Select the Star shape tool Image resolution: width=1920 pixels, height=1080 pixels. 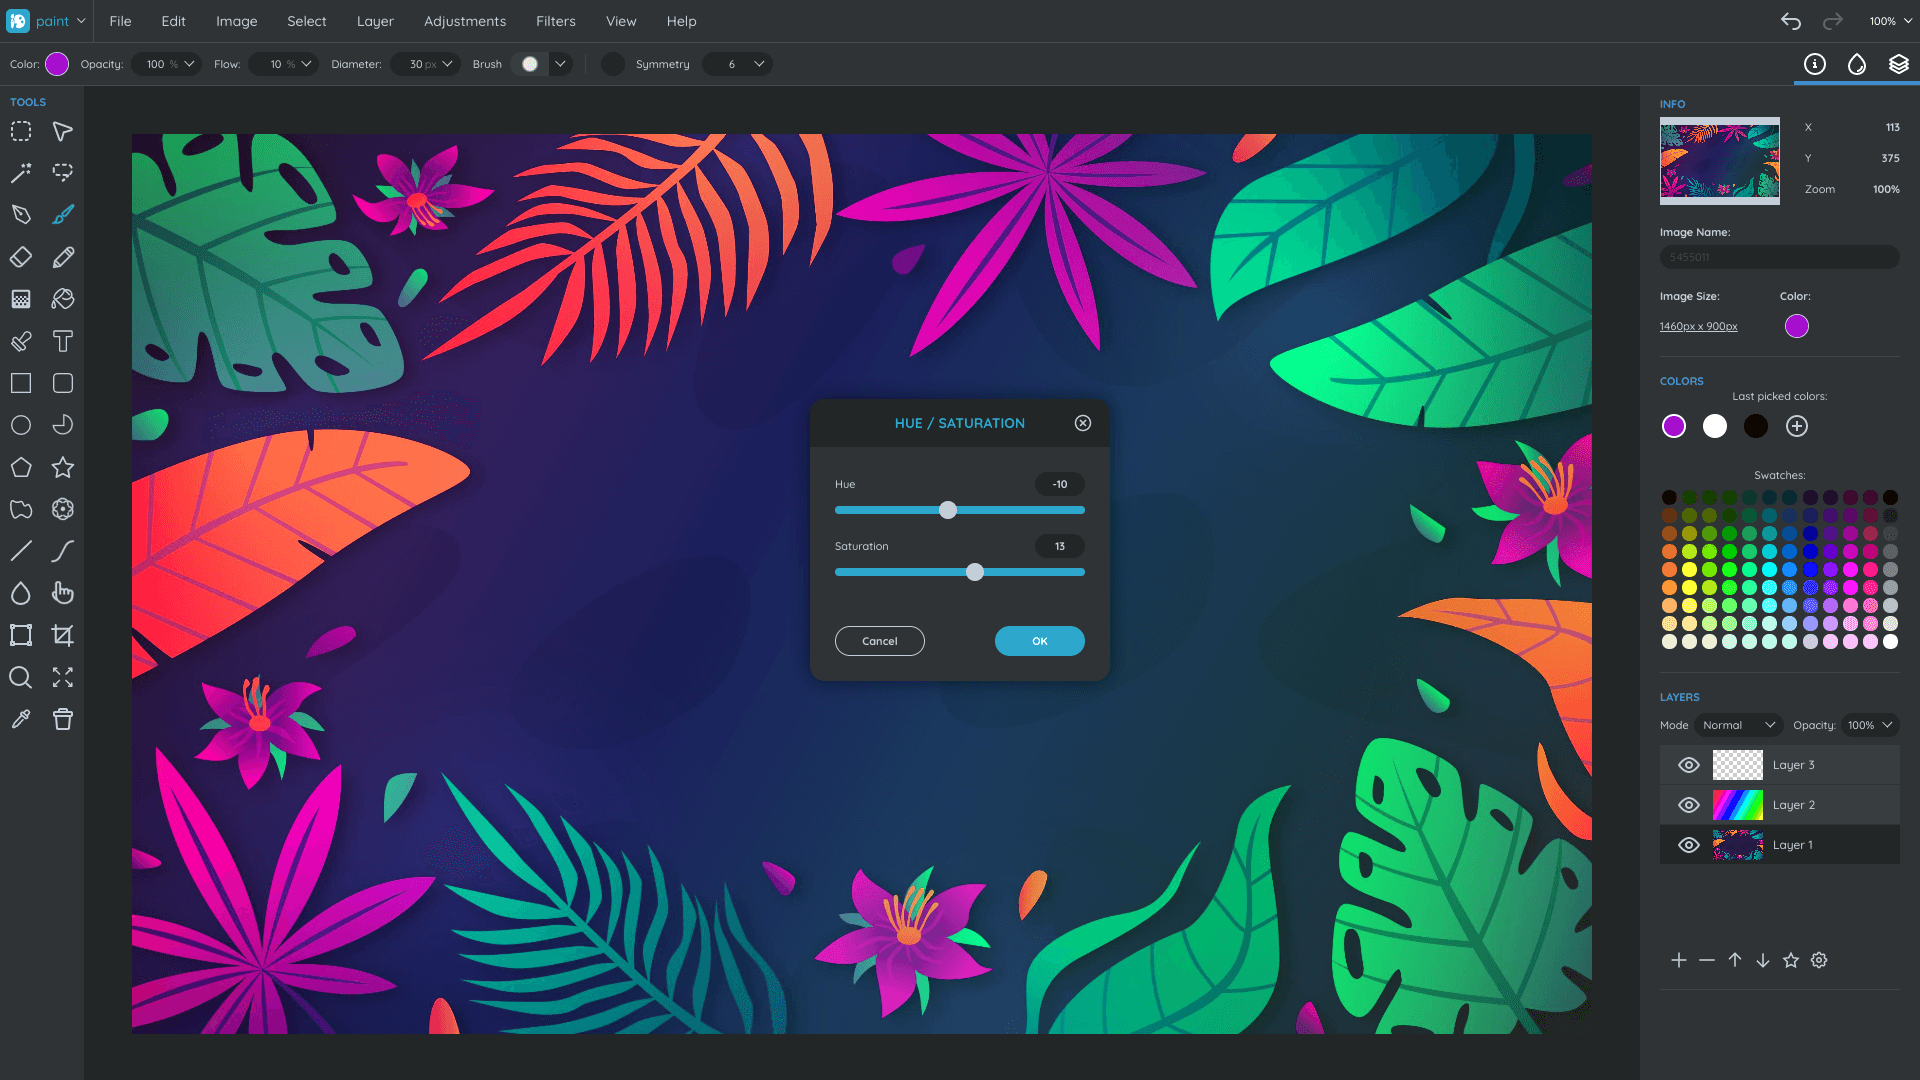click(x=63, y=467)
